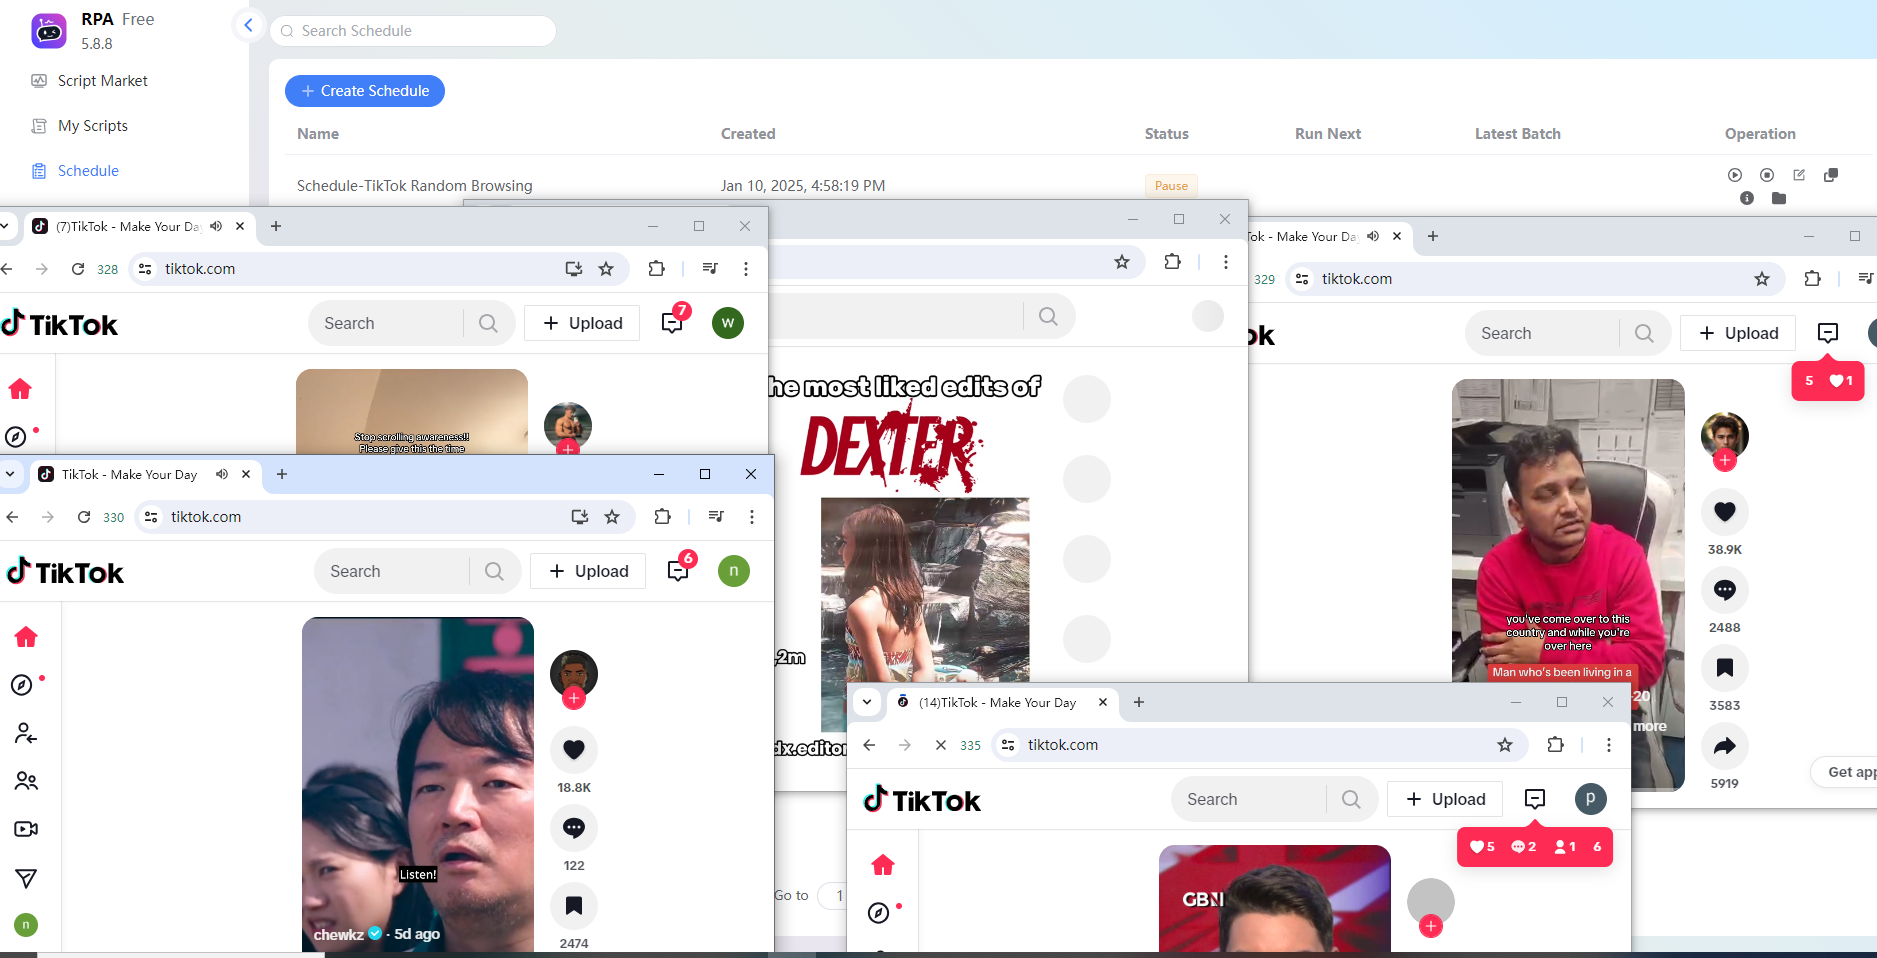Bookmark the page in window 328
Image resolution: width=1877 pixels, height=958 pixels.
[606, 269]
